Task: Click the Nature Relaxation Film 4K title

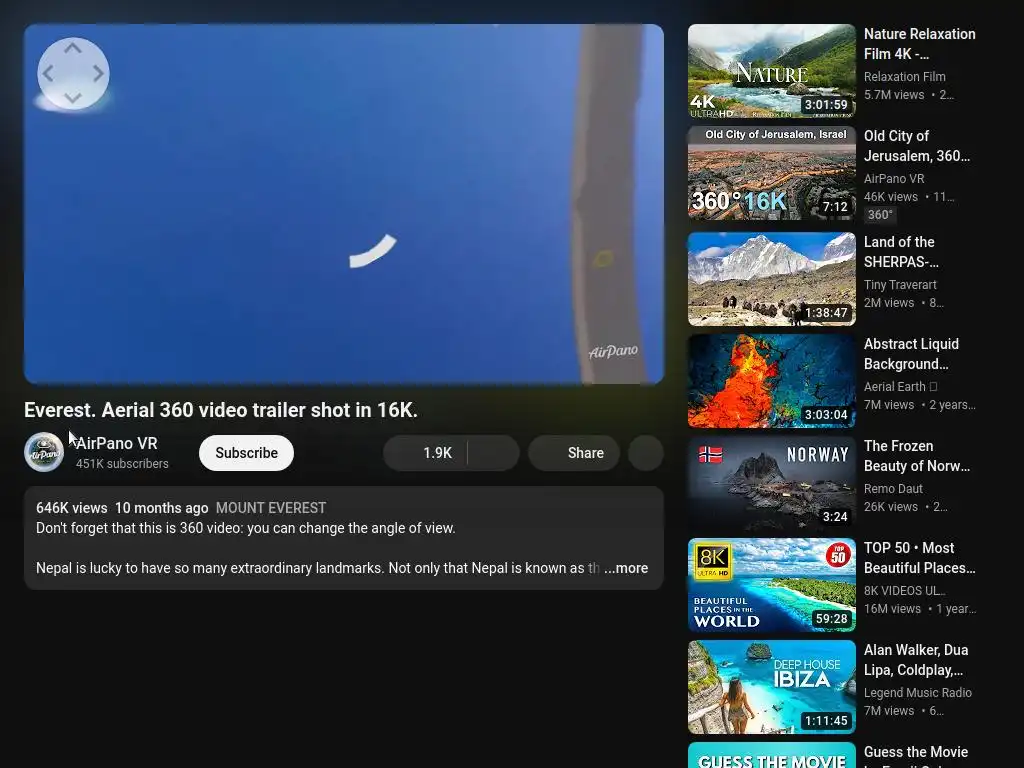Action: tap(920, 44)
